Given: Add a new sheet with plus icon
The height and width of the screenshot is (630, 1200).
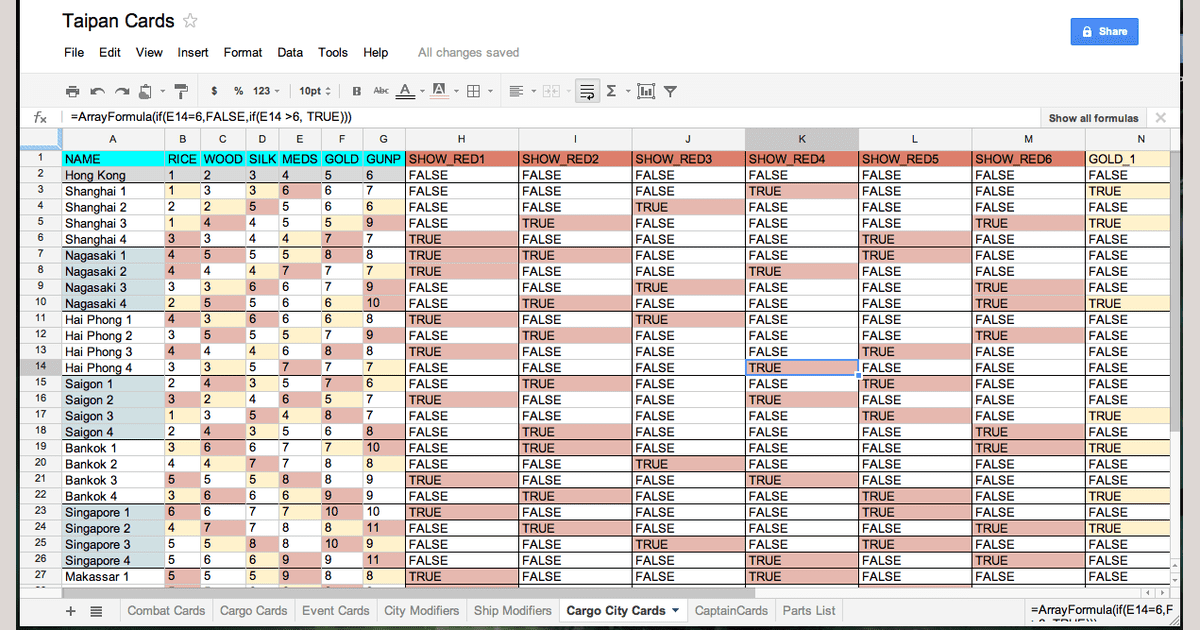Looking at the screenshot, I should (x=70, y=611).
